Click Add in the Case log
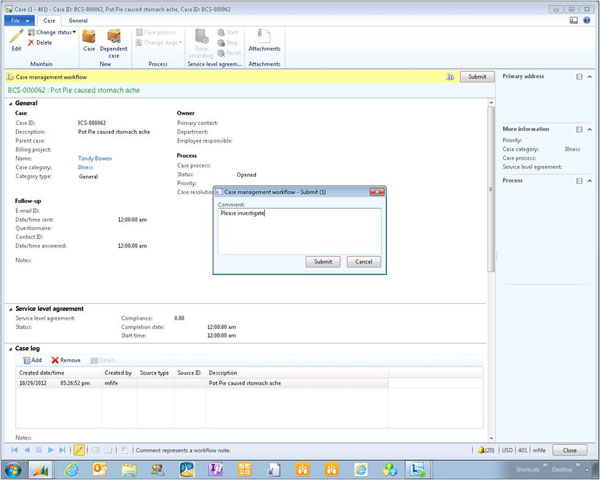The height and width of the screenshot is (480, 600). coord(30,360)
